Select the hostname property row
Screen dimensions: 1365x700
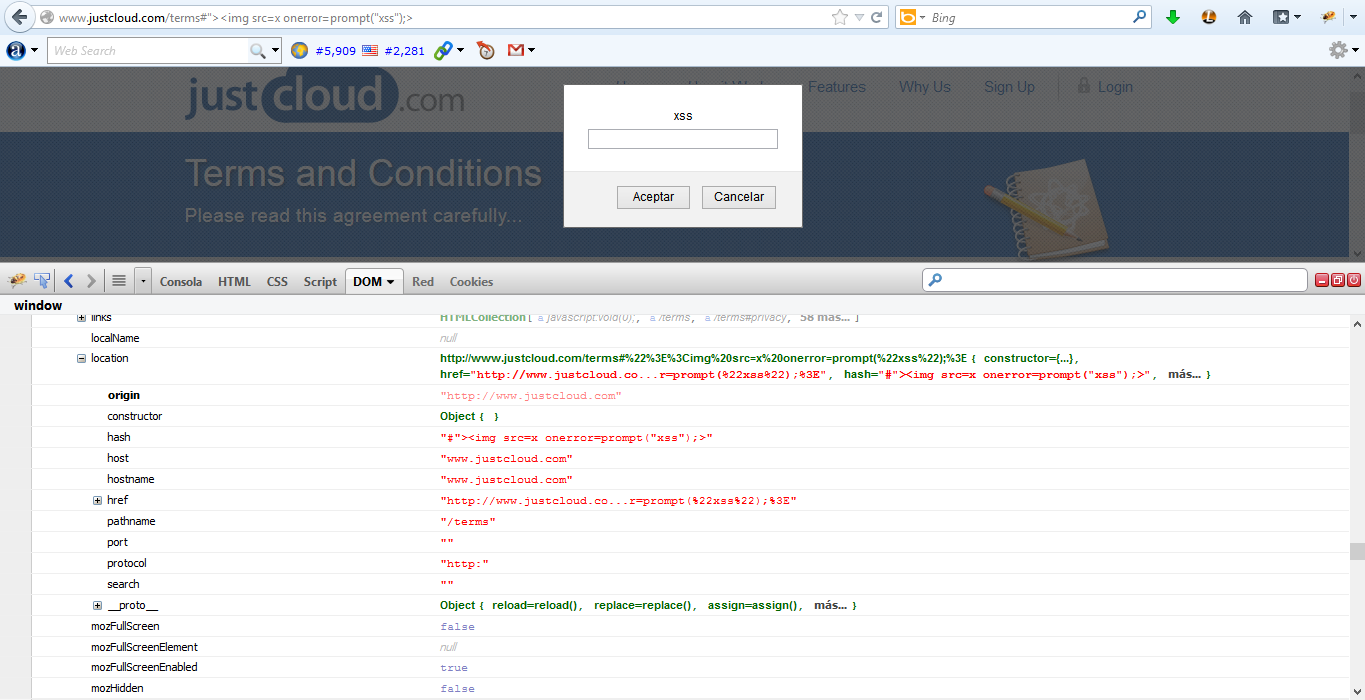(690, 479)
